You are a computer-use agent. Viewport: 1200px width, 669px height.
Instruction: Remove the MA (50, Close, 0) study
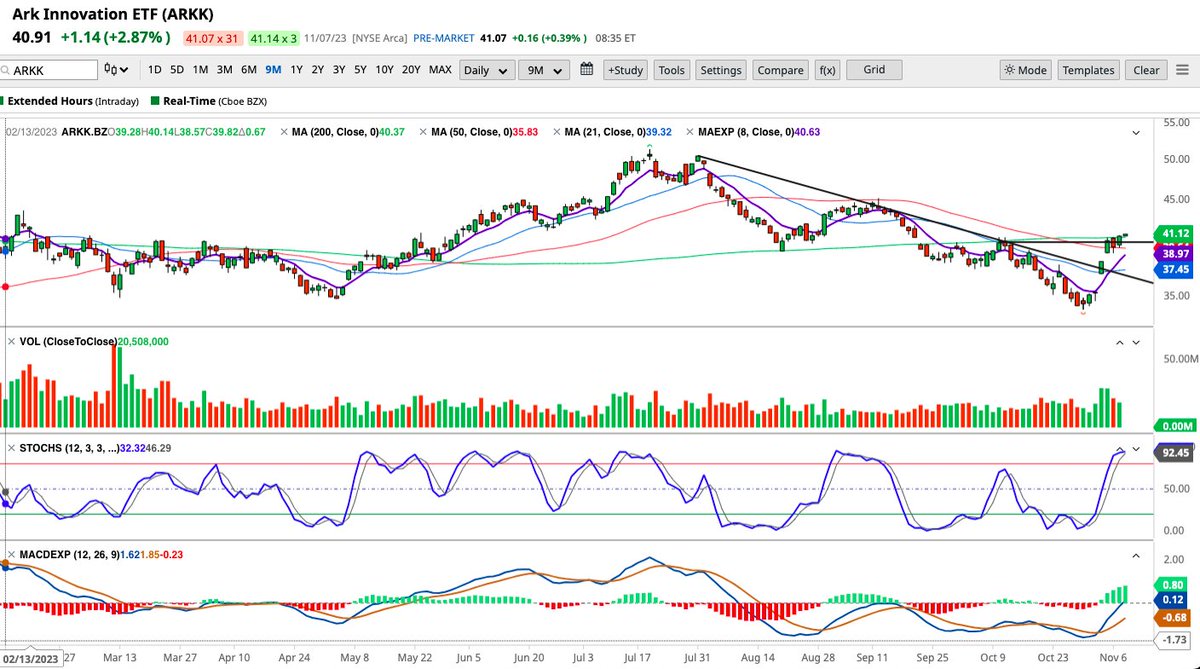pos(423,131)
